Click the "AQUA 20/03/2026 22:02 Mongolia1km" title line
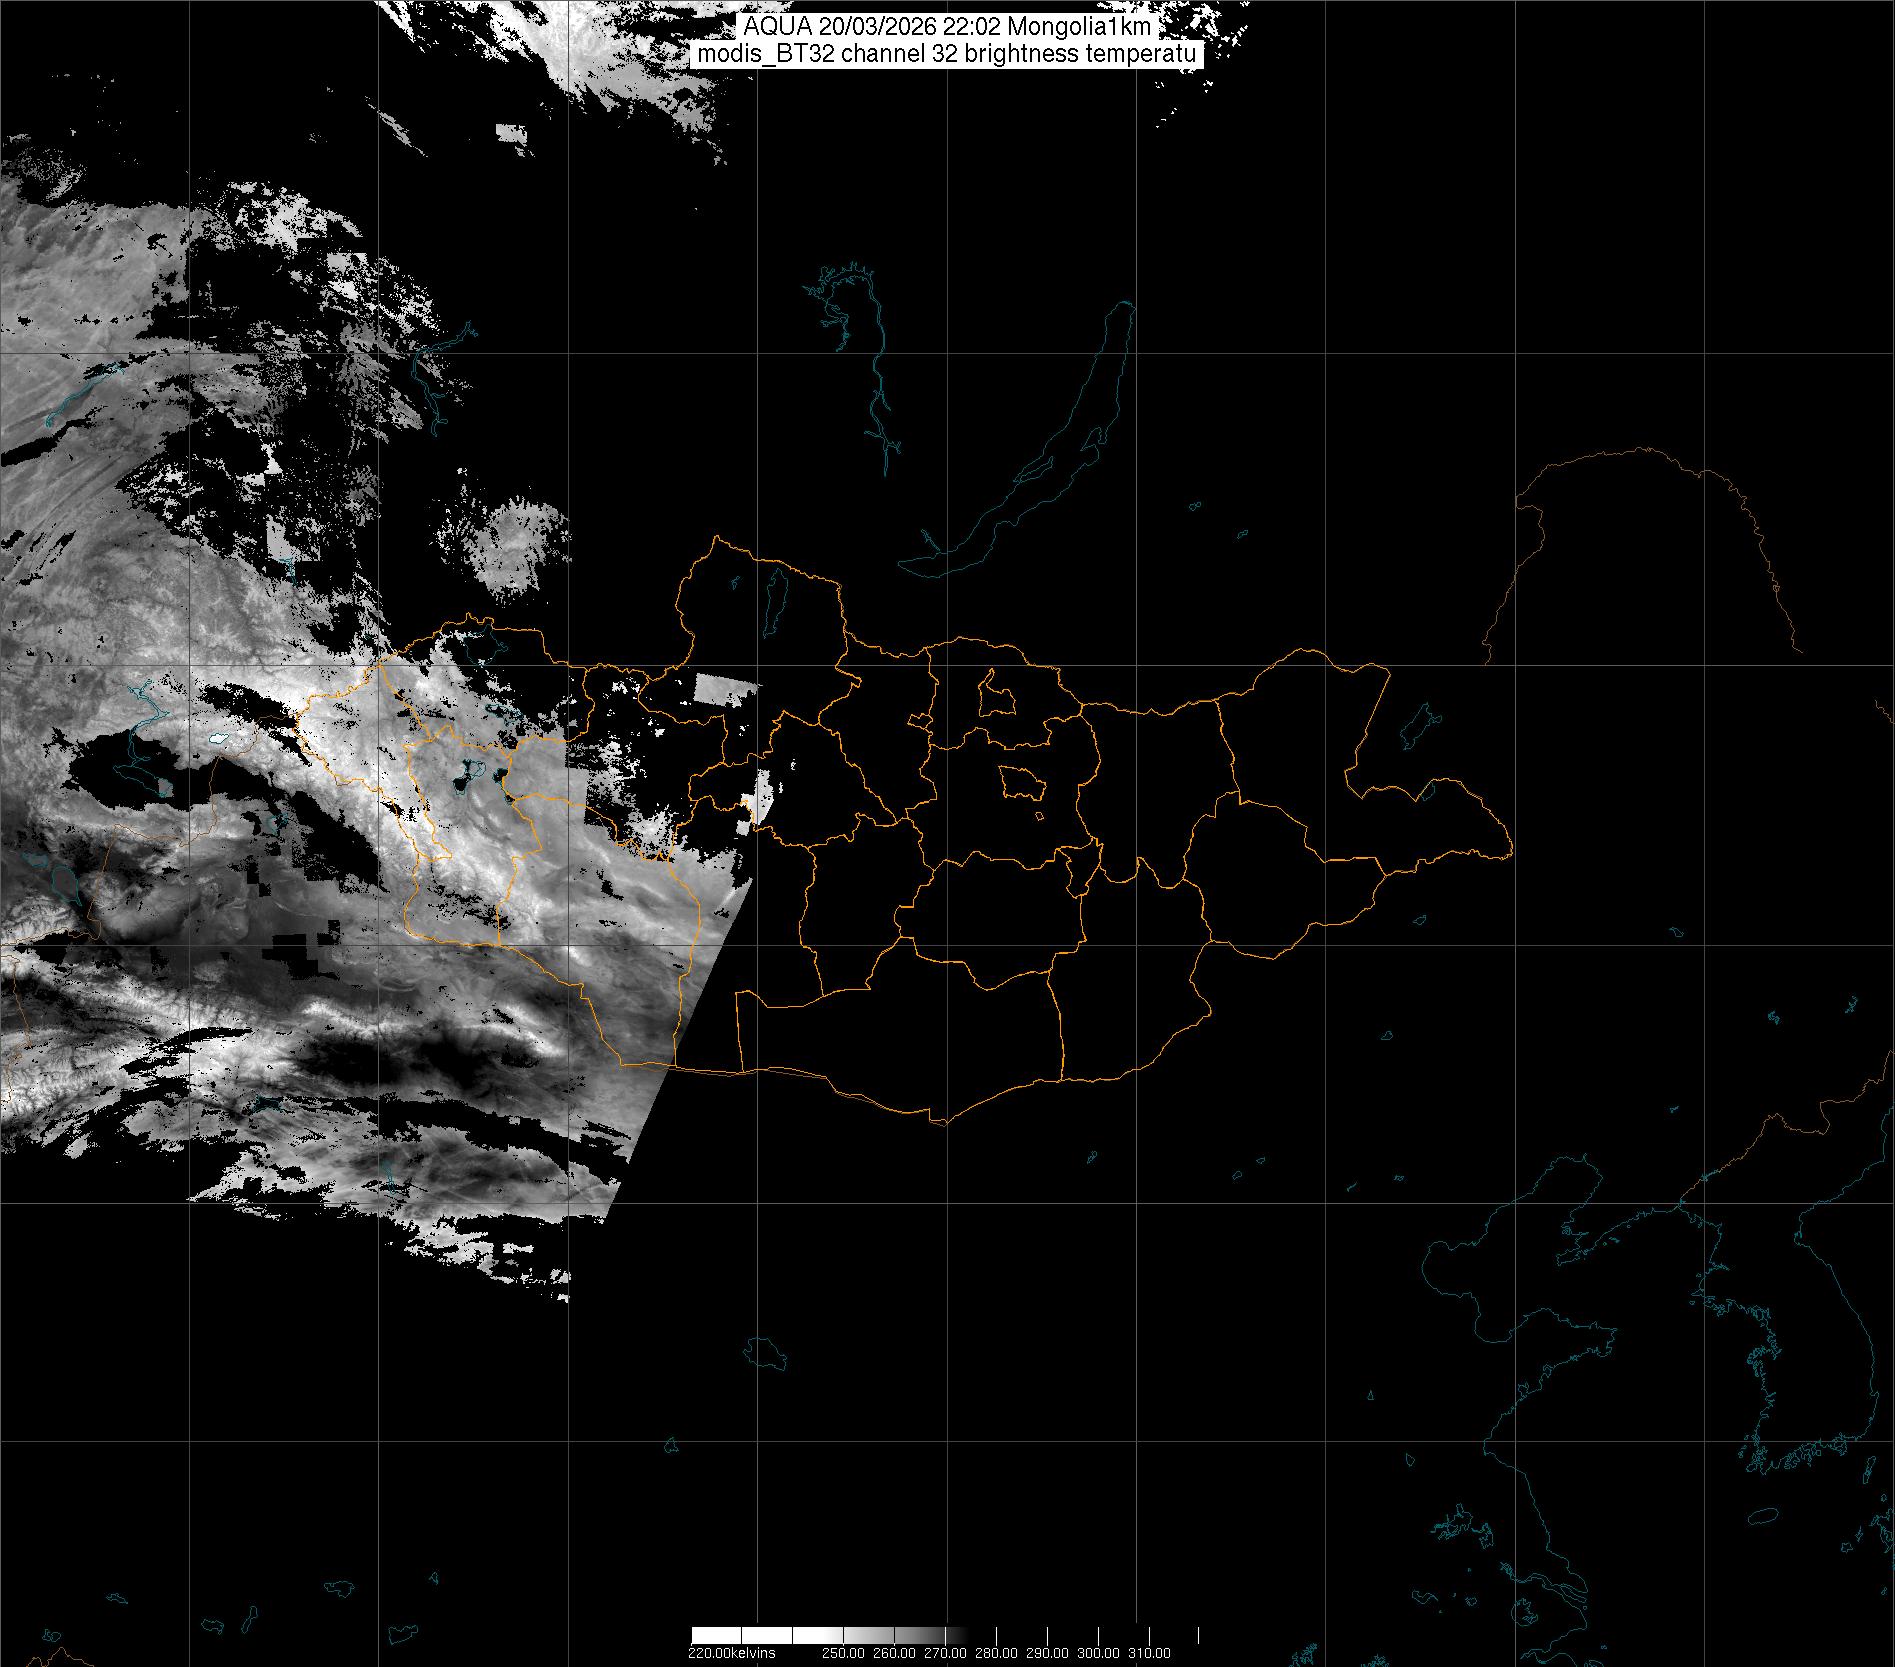The height and width of the screenshot is (1667, 1895). (947, 28)
